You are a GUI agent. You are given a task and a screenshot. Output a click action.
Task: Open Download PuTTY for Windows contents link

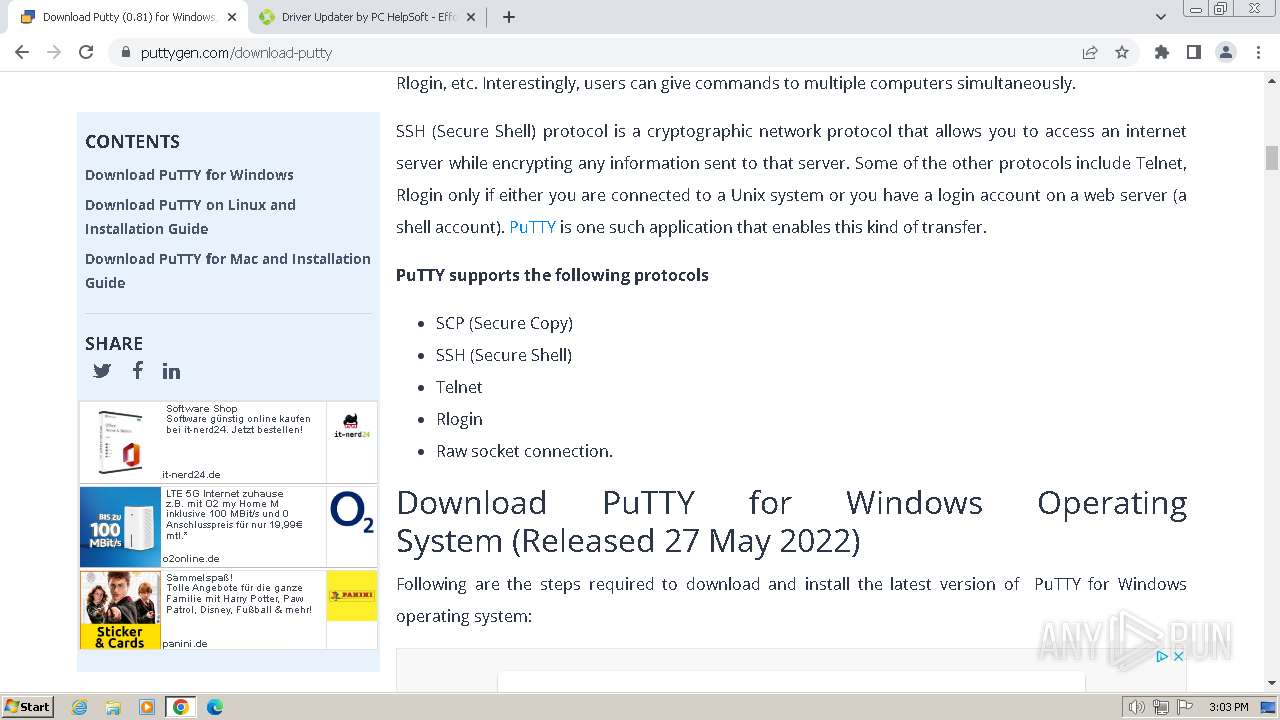click(189, 175)
